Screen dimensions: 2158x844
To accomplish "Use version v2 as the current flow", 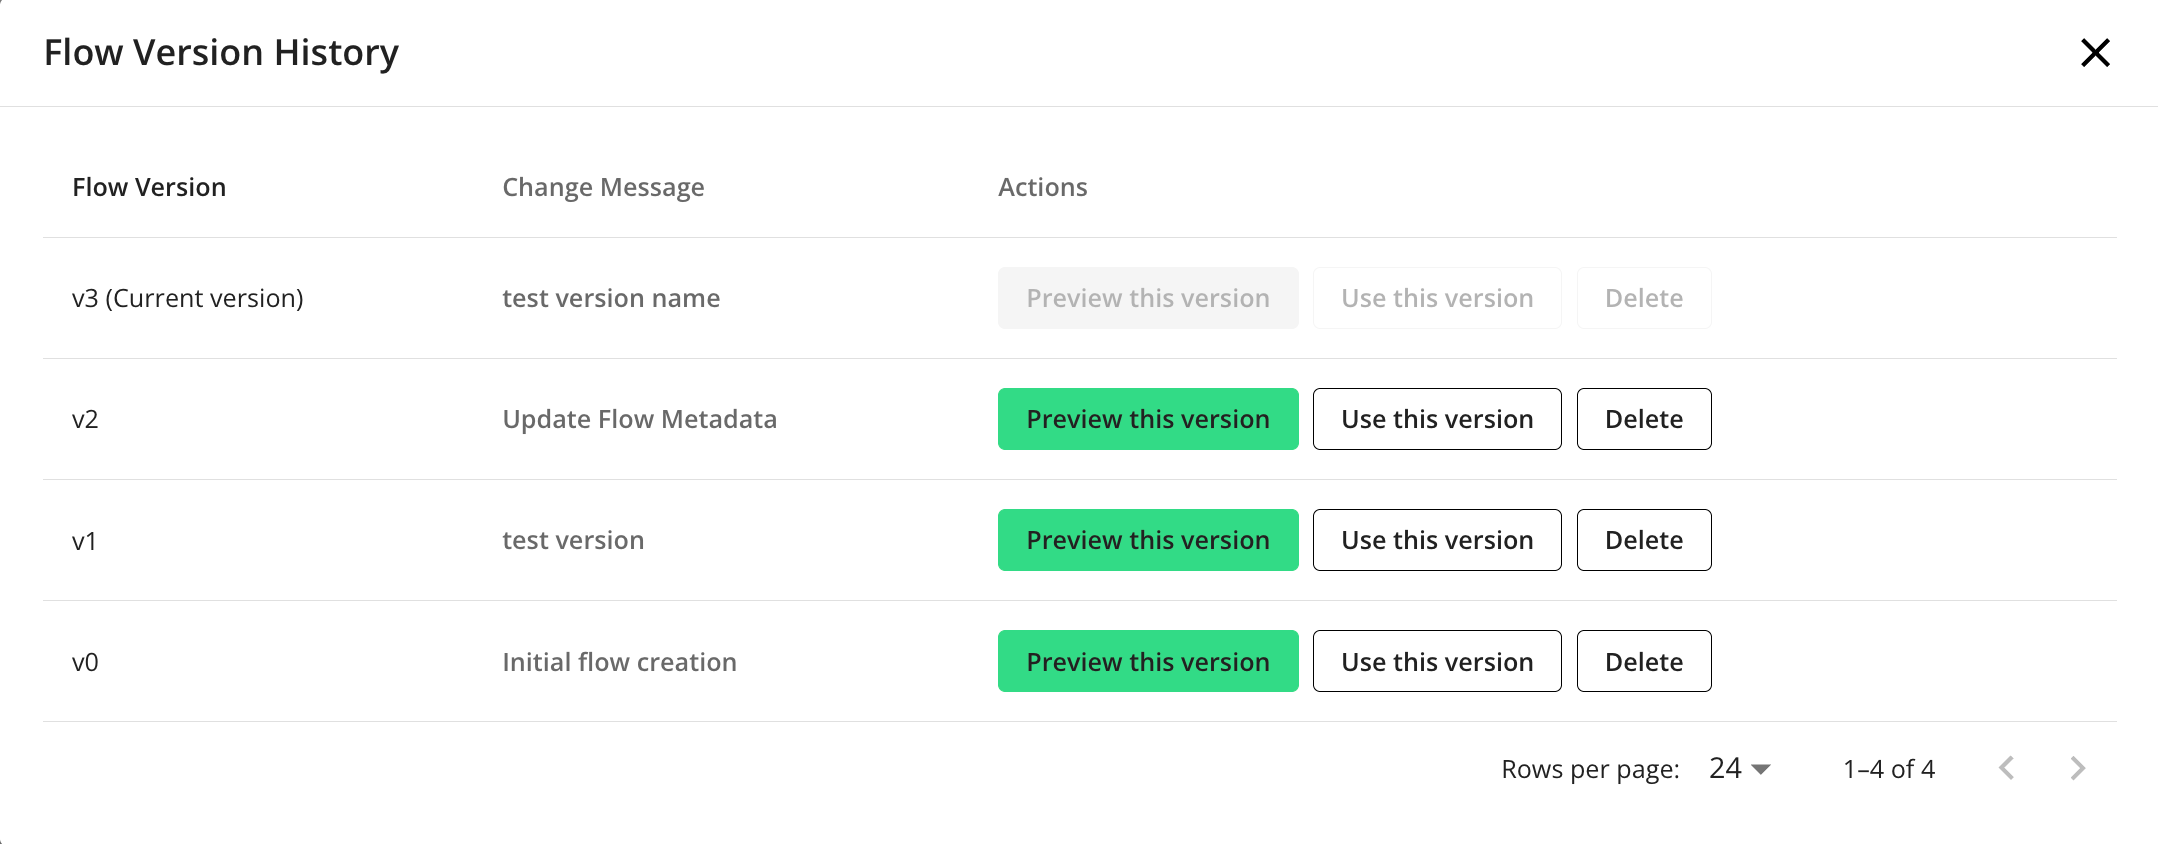I will tap(1436, 419).
